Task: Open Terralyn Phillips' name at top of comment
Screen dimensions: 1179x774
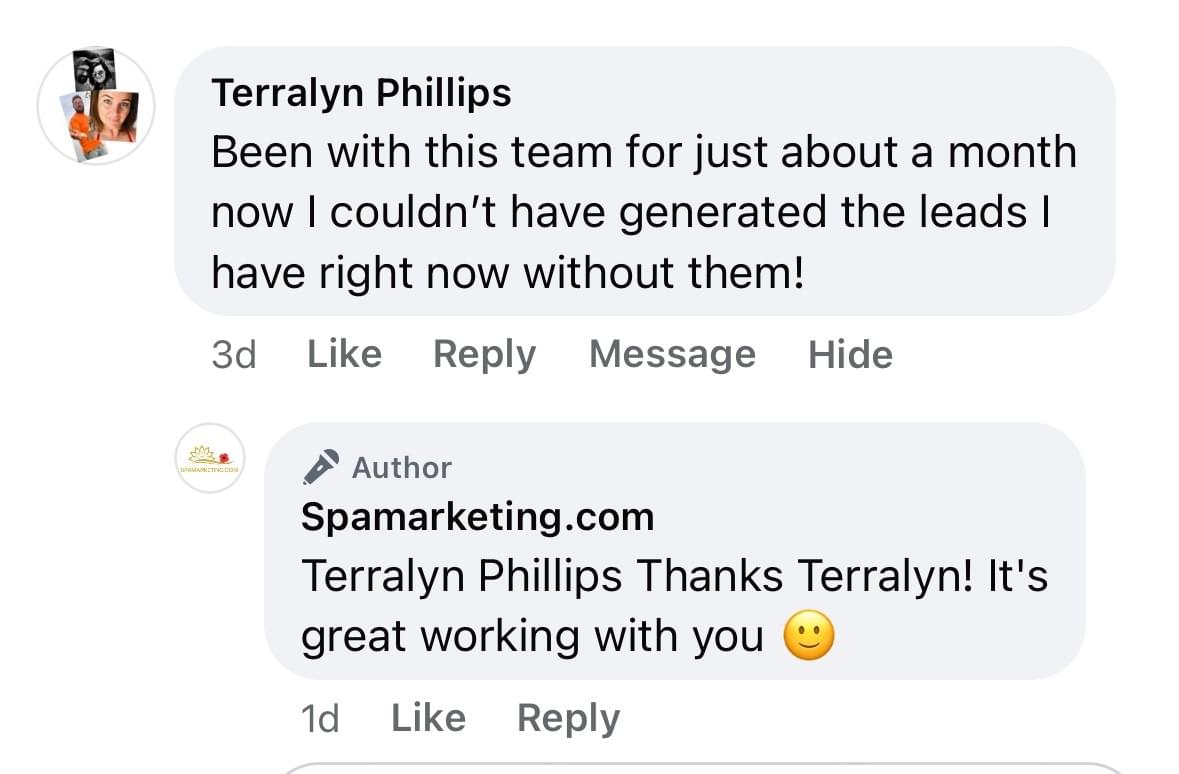Action: pyautogui.click(x=361, y=93)
